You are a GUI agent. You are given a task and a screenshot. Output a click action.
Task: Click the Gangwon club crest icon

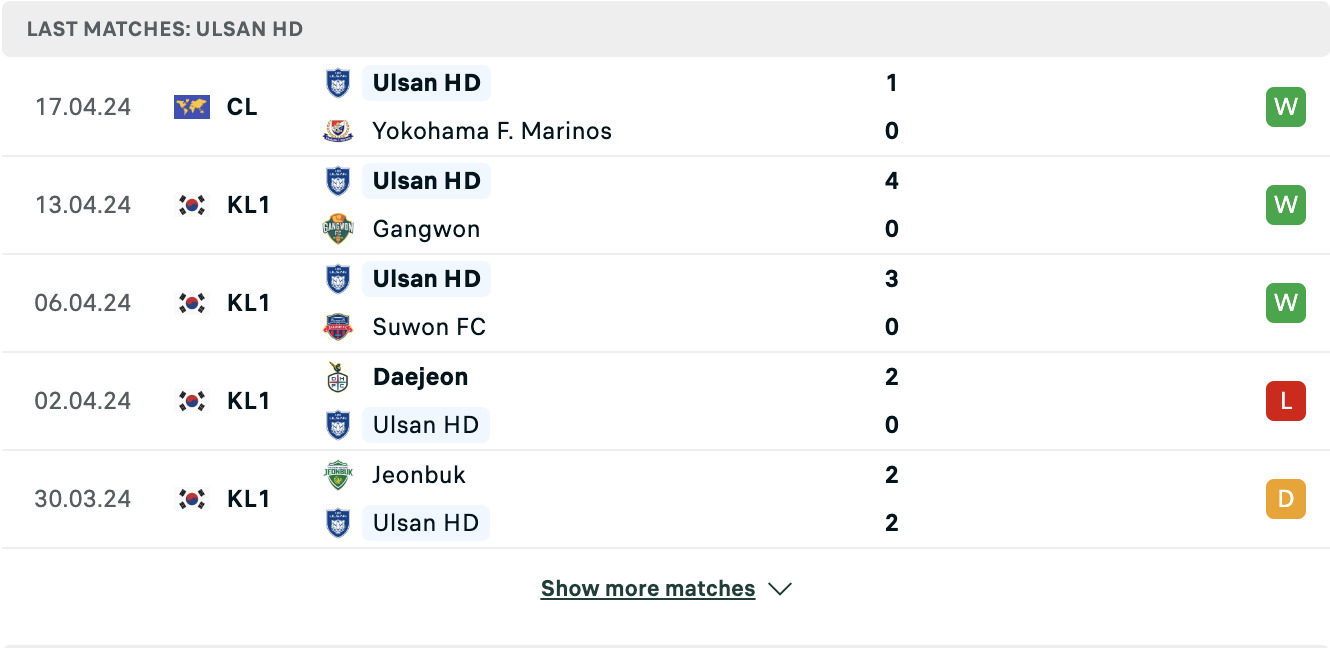[x=338, y=229]
